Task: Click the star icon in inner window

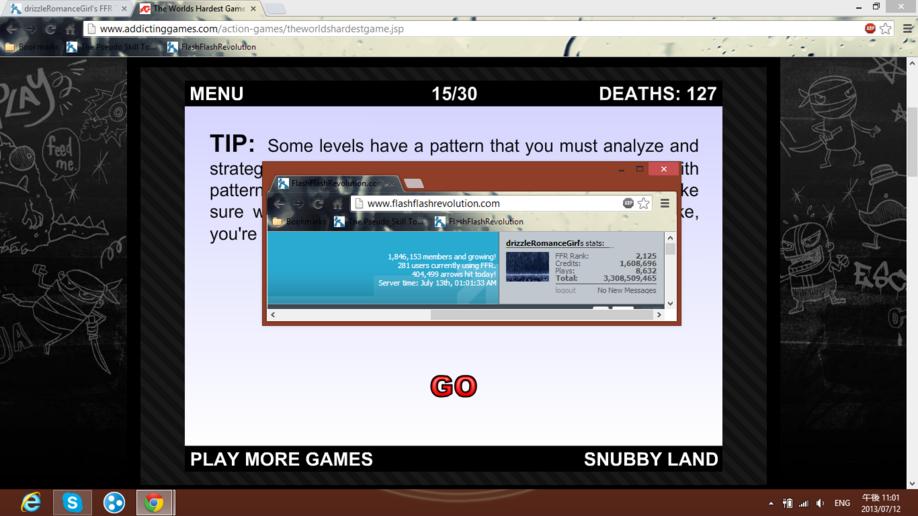Action: pos(643,203)
